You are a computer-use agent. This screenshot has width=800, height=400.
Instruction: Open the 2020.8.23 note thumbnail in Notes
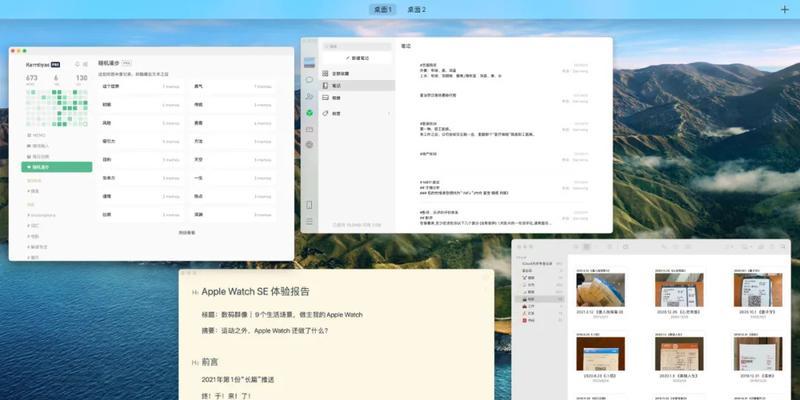point(600,354)
